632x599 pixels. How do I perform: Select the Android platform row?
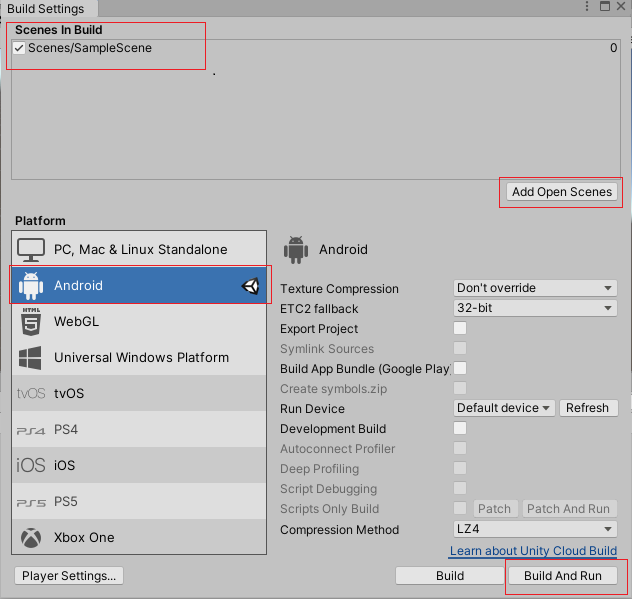pos(139,285)
